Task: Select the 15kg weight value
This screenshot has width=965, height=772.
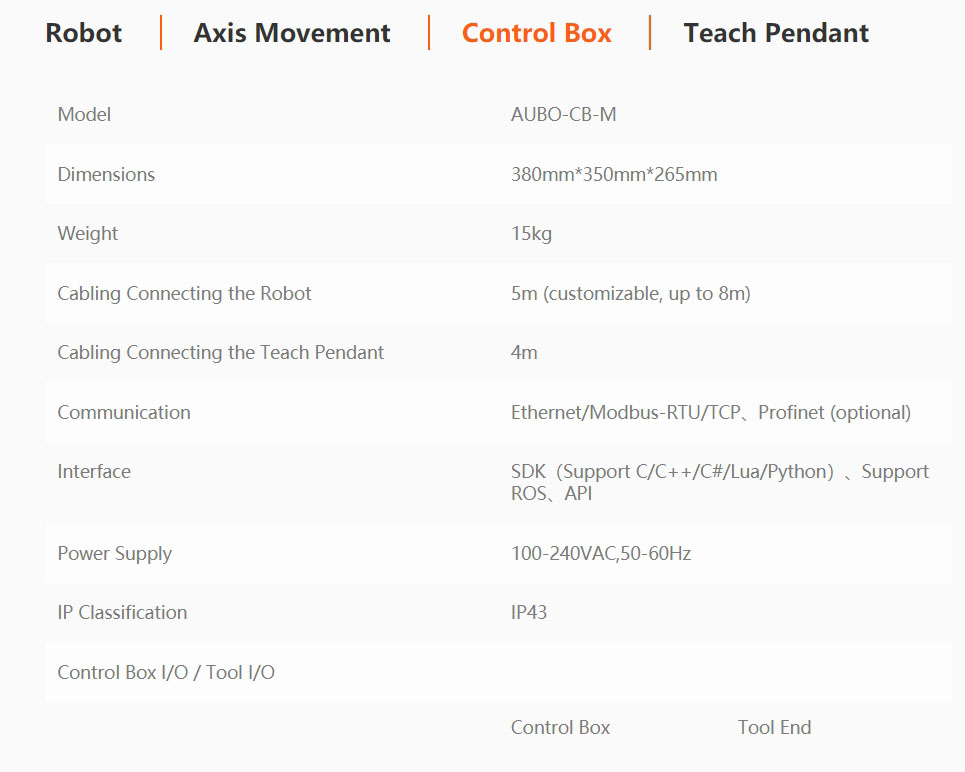Action: click(x=531, y=234)
